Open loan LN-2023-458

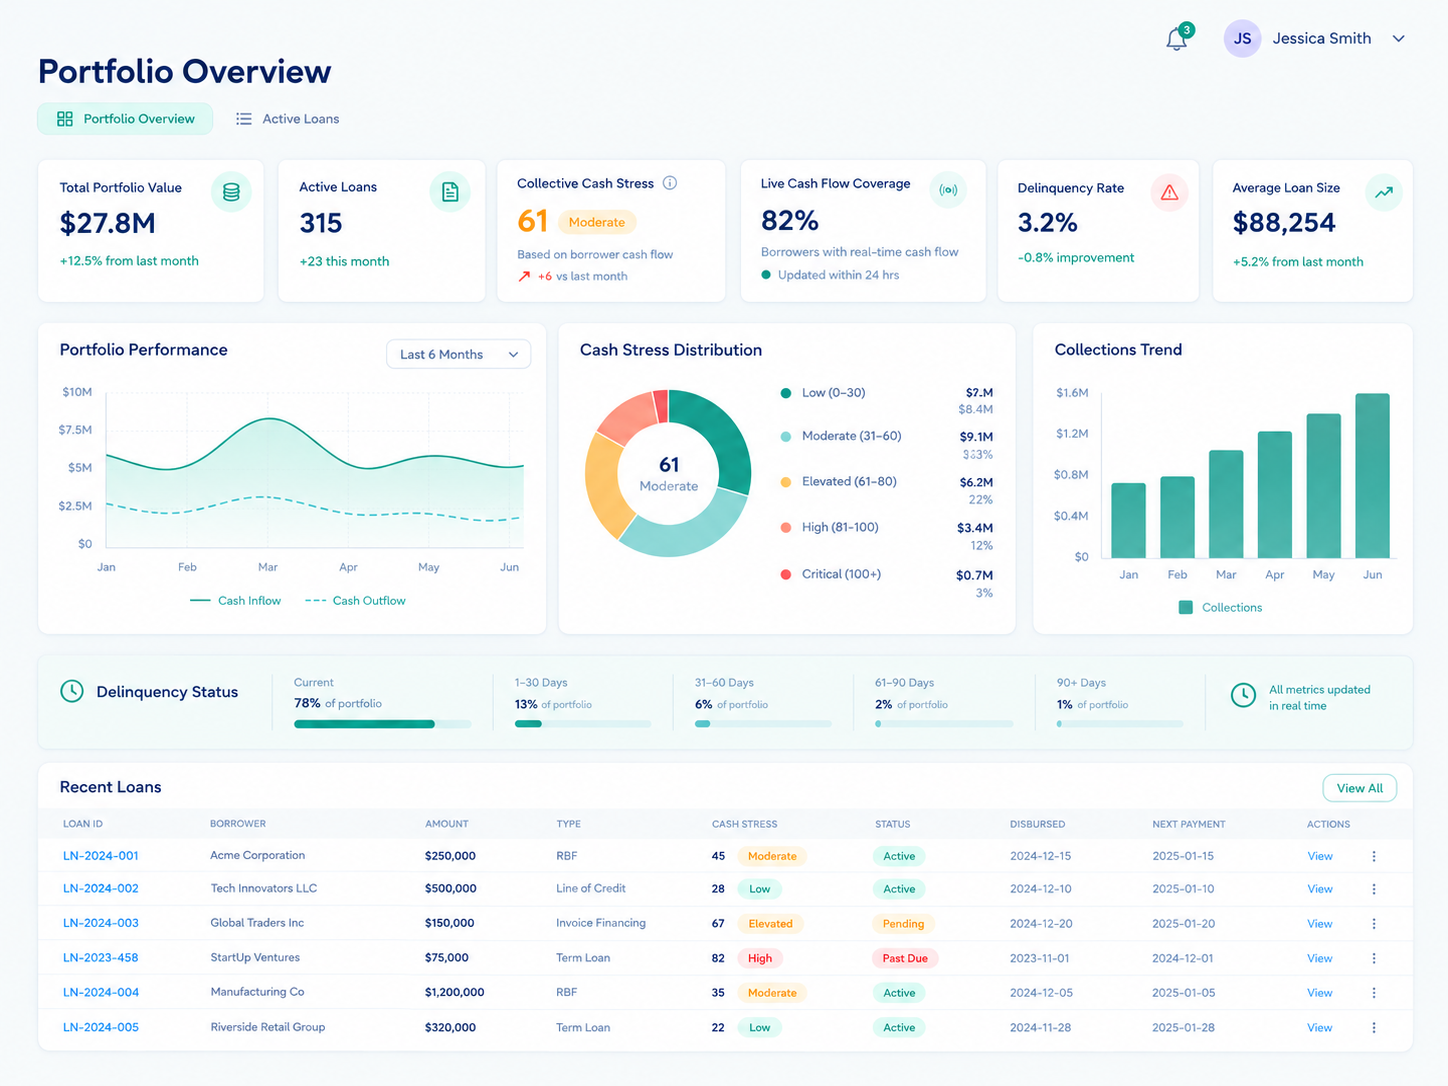pyautogui.click(x=101, y=958)
